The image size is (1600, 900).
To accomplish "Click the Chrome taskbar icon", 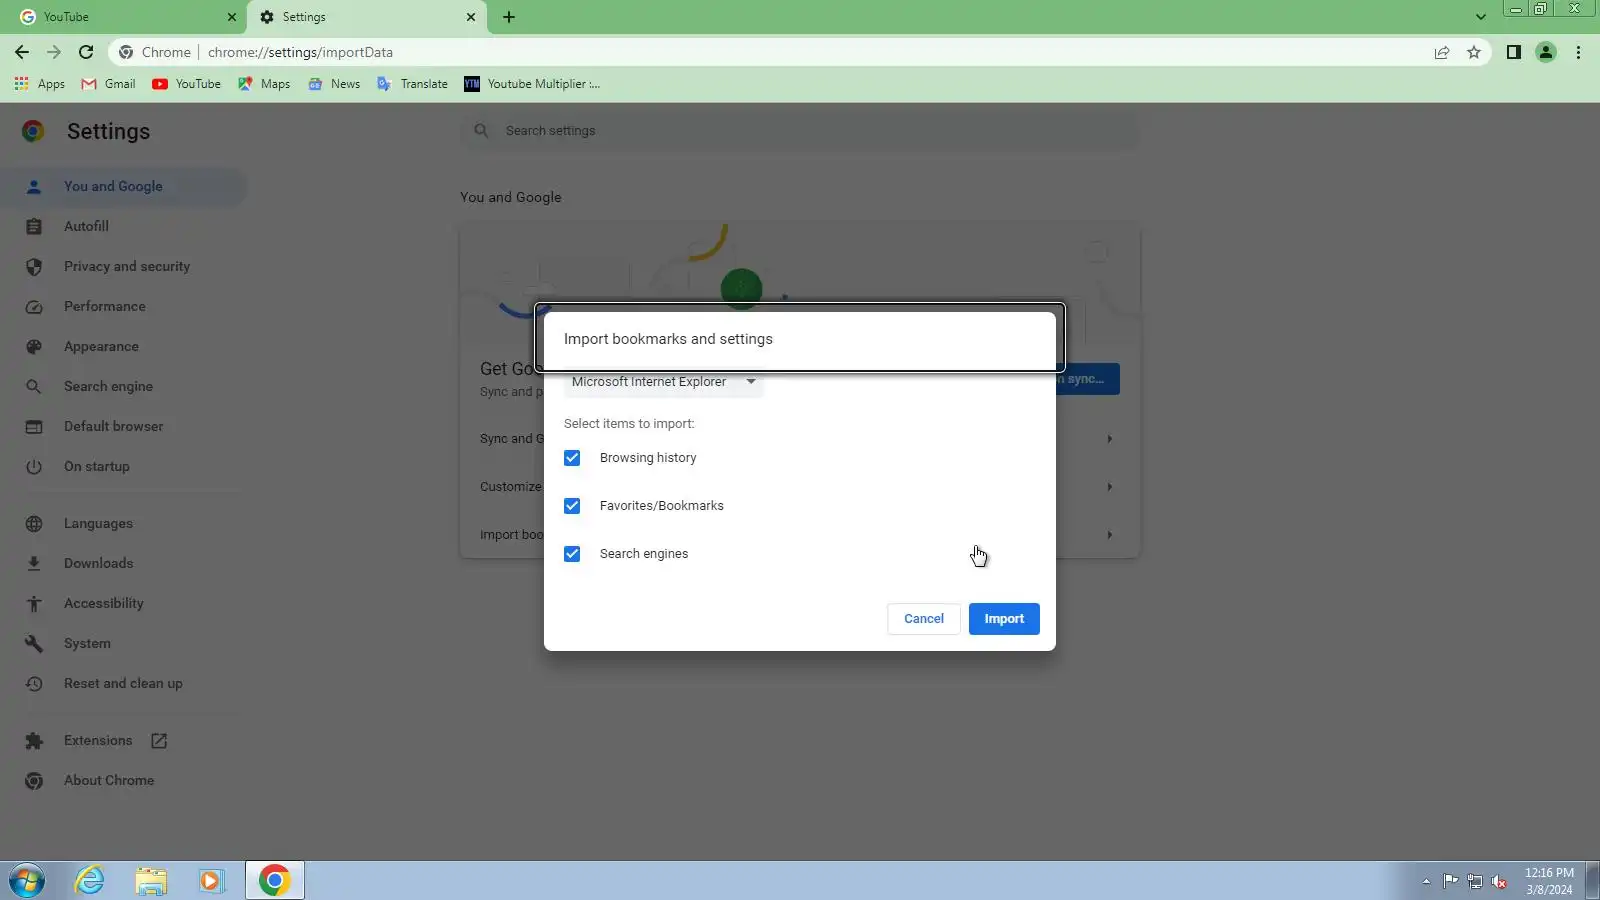I will (274, 881).
